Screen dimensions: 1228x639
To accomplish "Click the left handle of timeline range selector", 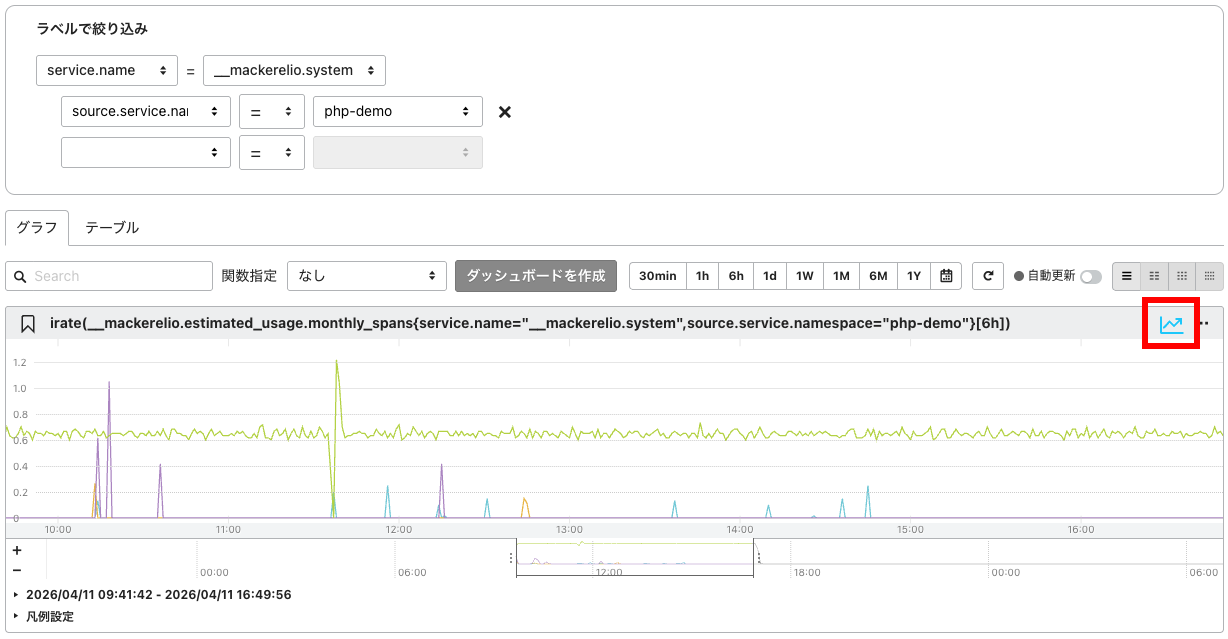I will 512,558.
